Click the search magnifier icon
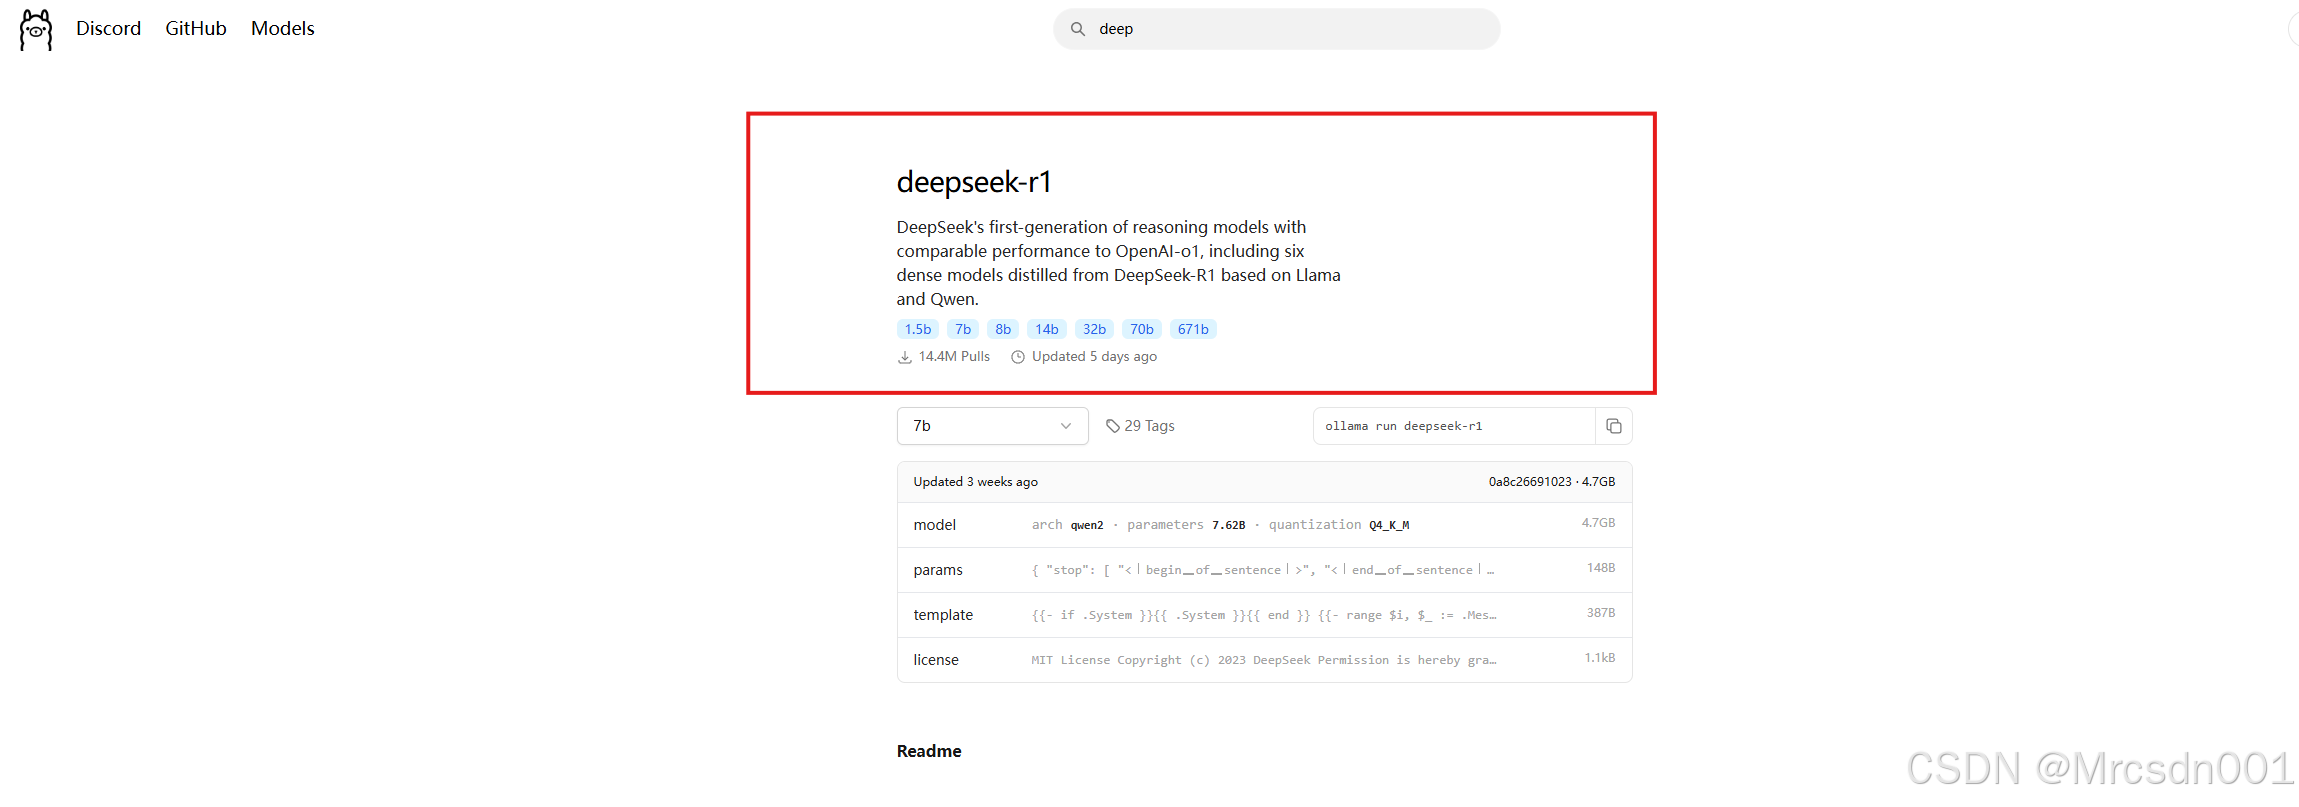 (1078, 29)
